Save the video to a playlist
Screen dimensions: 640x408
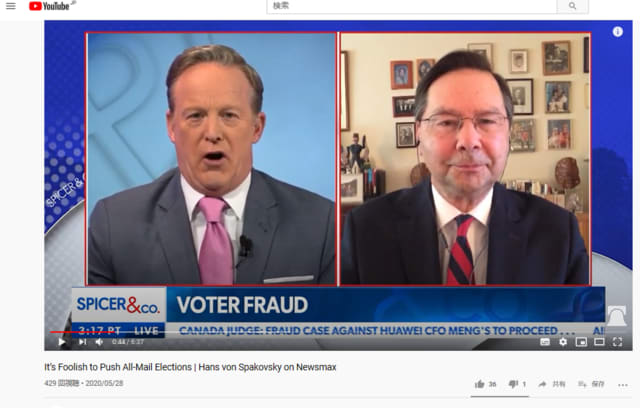tap(592, 384)
